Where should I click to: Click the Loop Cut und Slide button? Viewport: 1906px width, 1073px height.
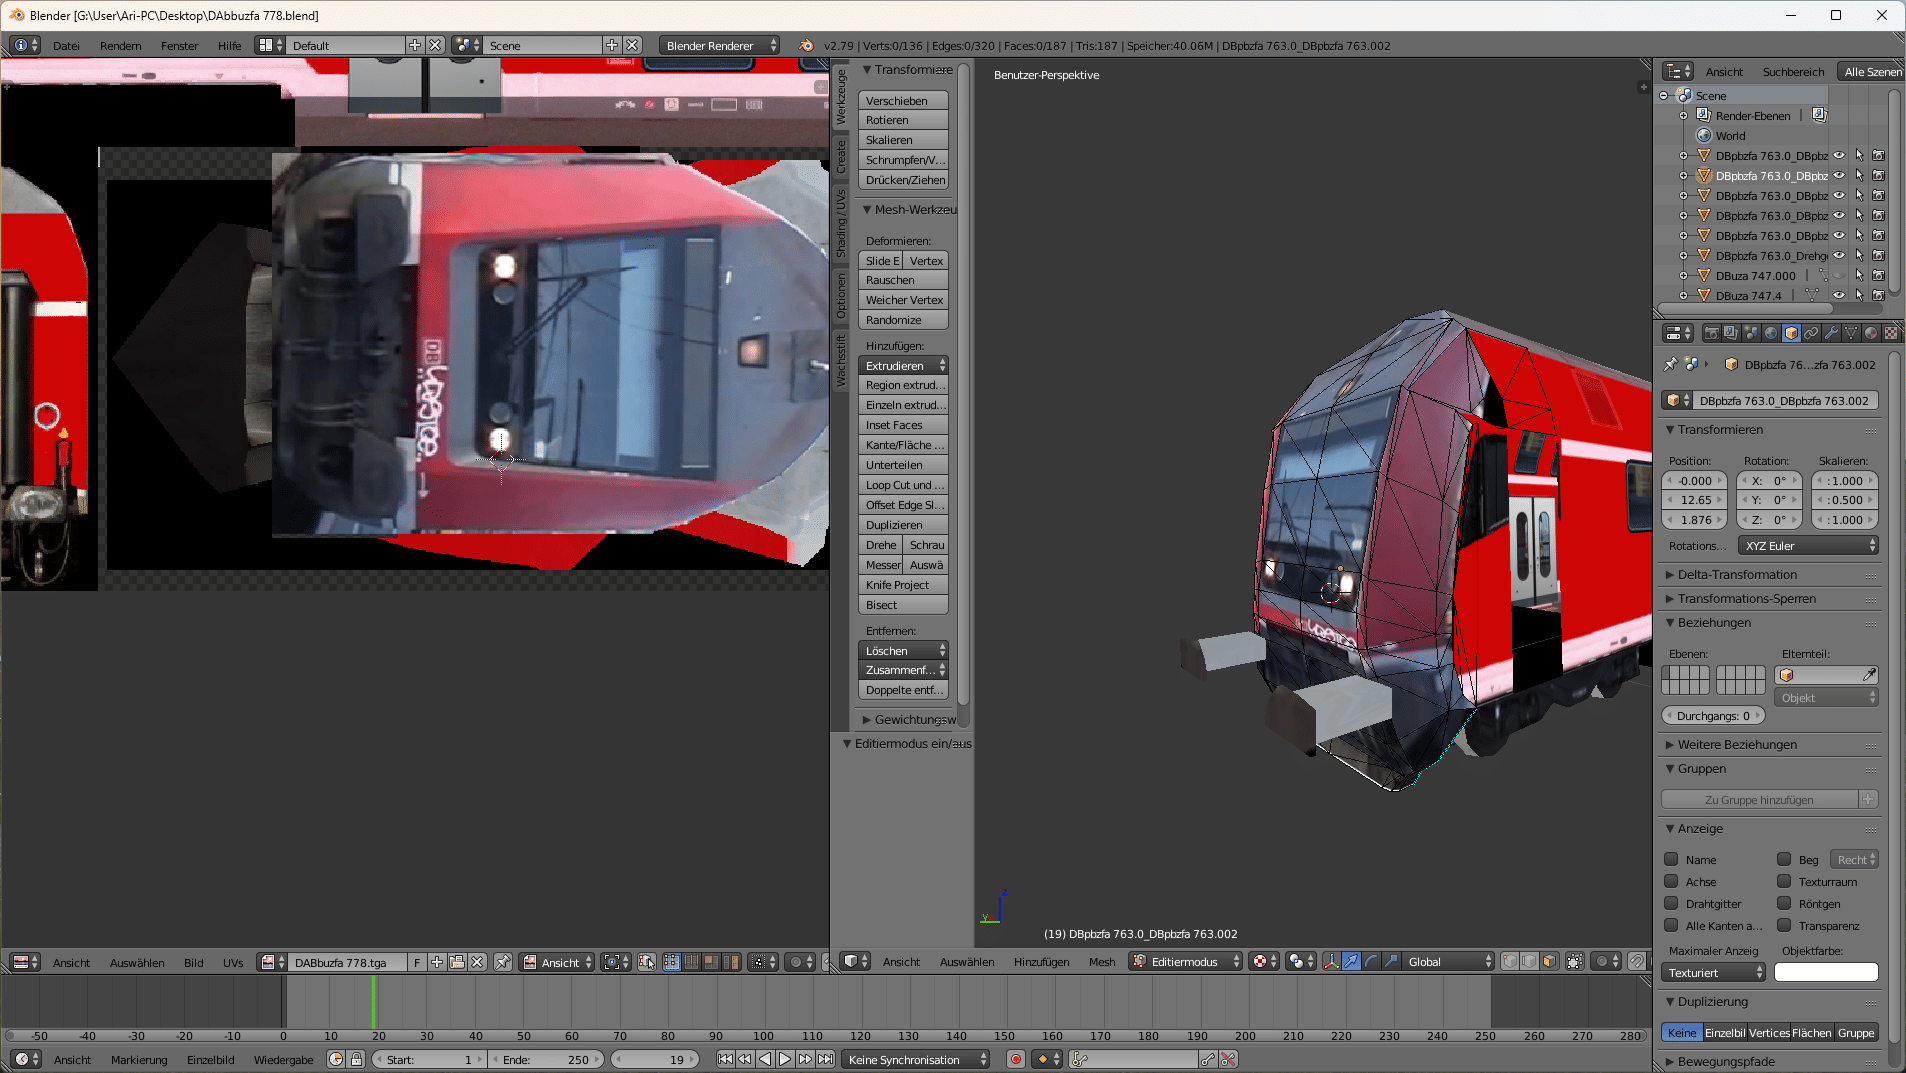[903, 485]
